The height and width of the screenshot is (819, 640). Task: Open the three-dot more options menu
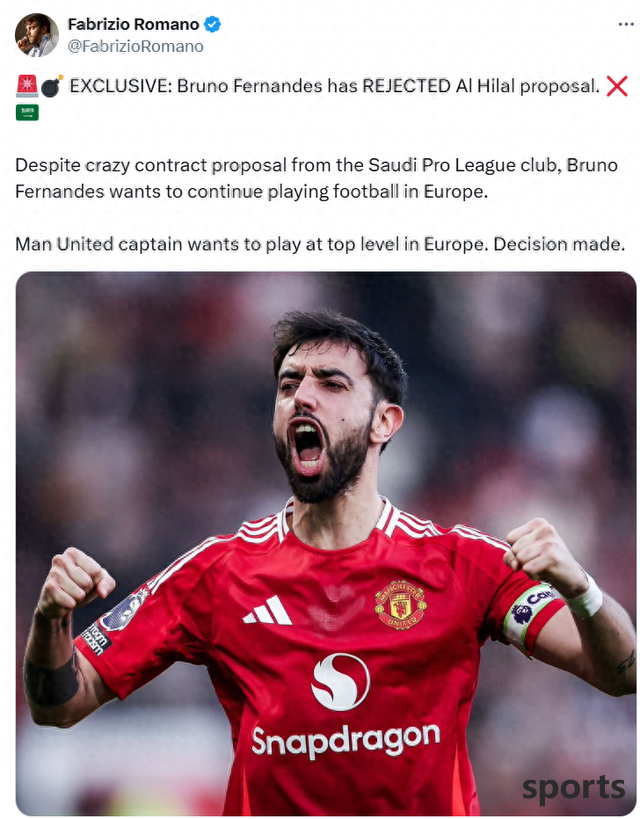pos(625,25)
